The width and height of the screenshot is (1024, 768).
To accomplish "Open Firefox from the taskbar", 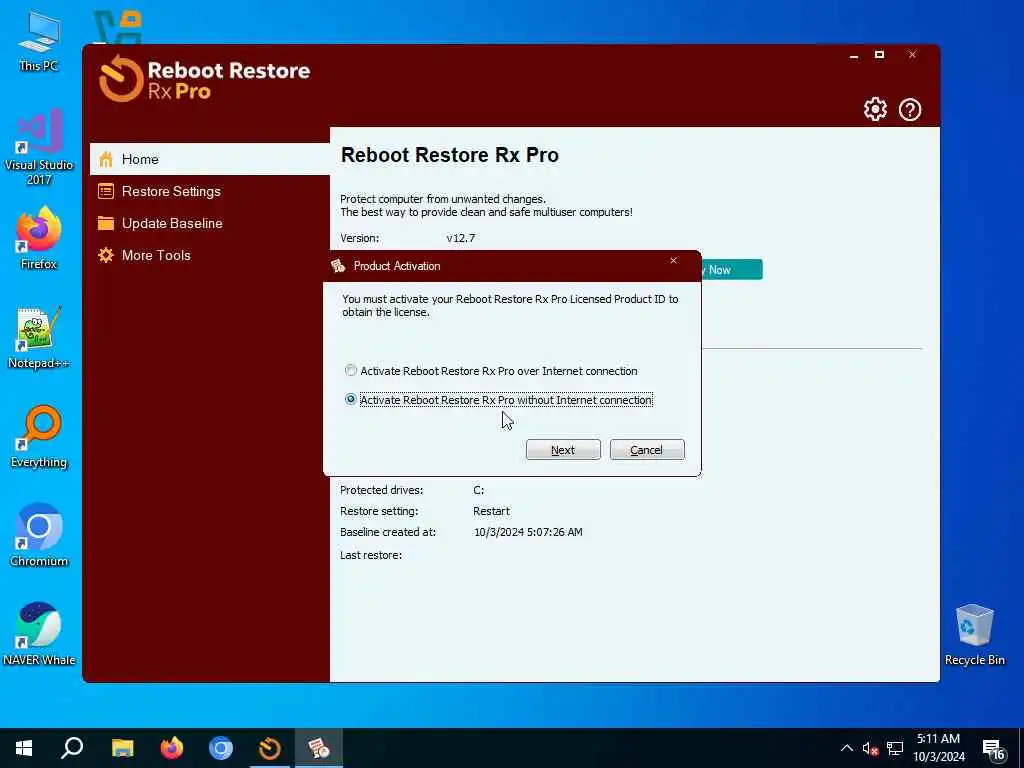I will [x=172, y=748].
